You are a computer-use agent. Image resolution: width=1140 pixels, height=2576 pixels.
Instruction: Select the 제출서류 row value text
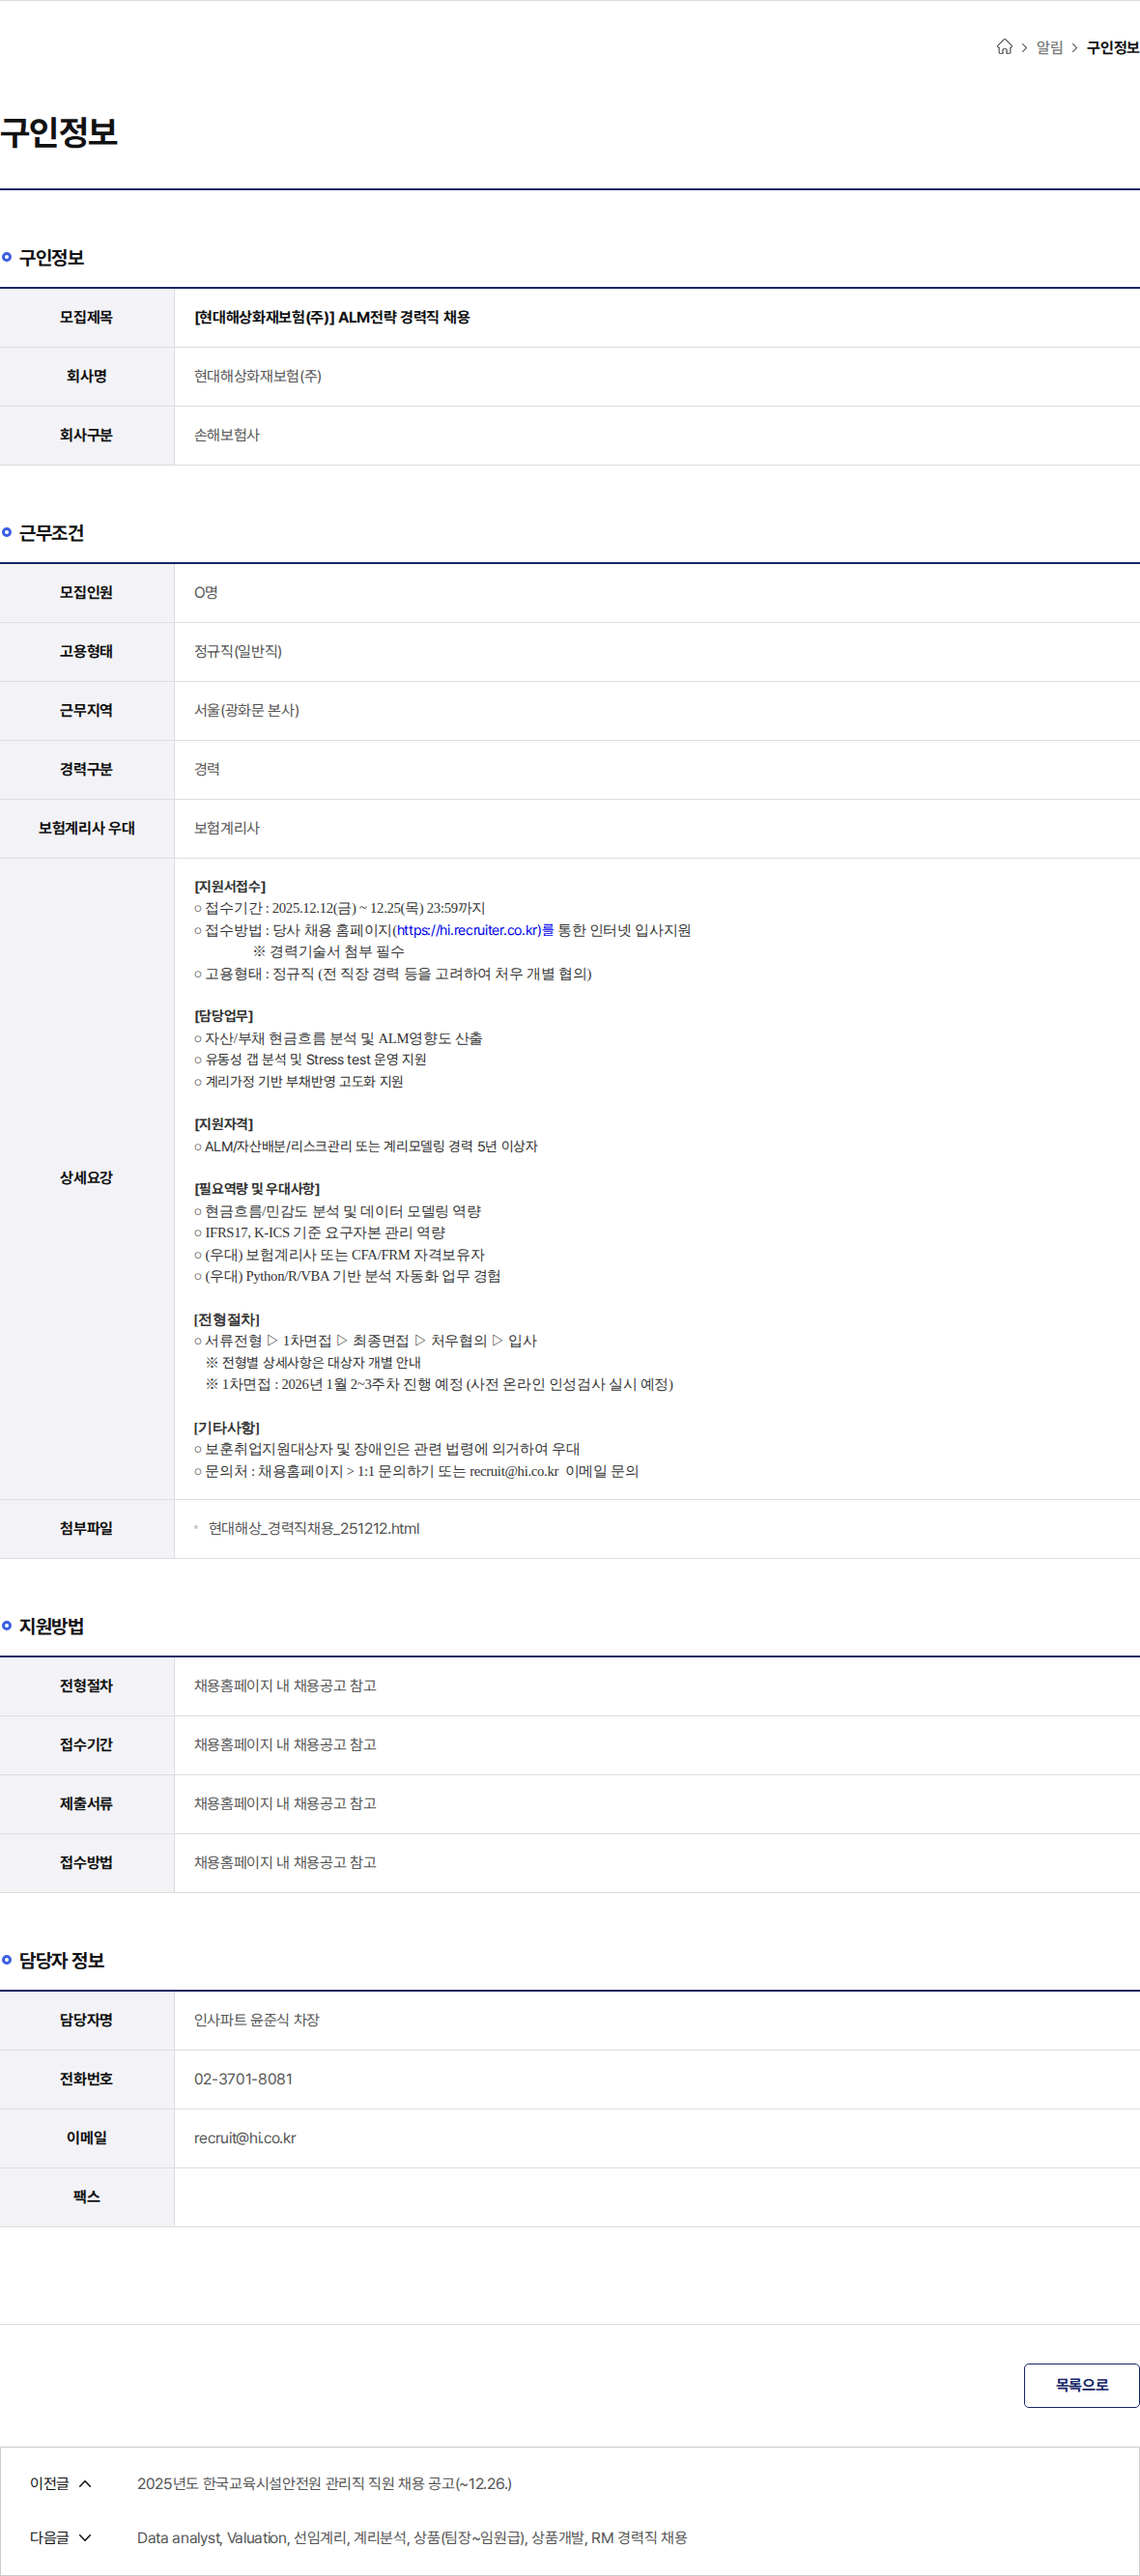point(285,1803)
